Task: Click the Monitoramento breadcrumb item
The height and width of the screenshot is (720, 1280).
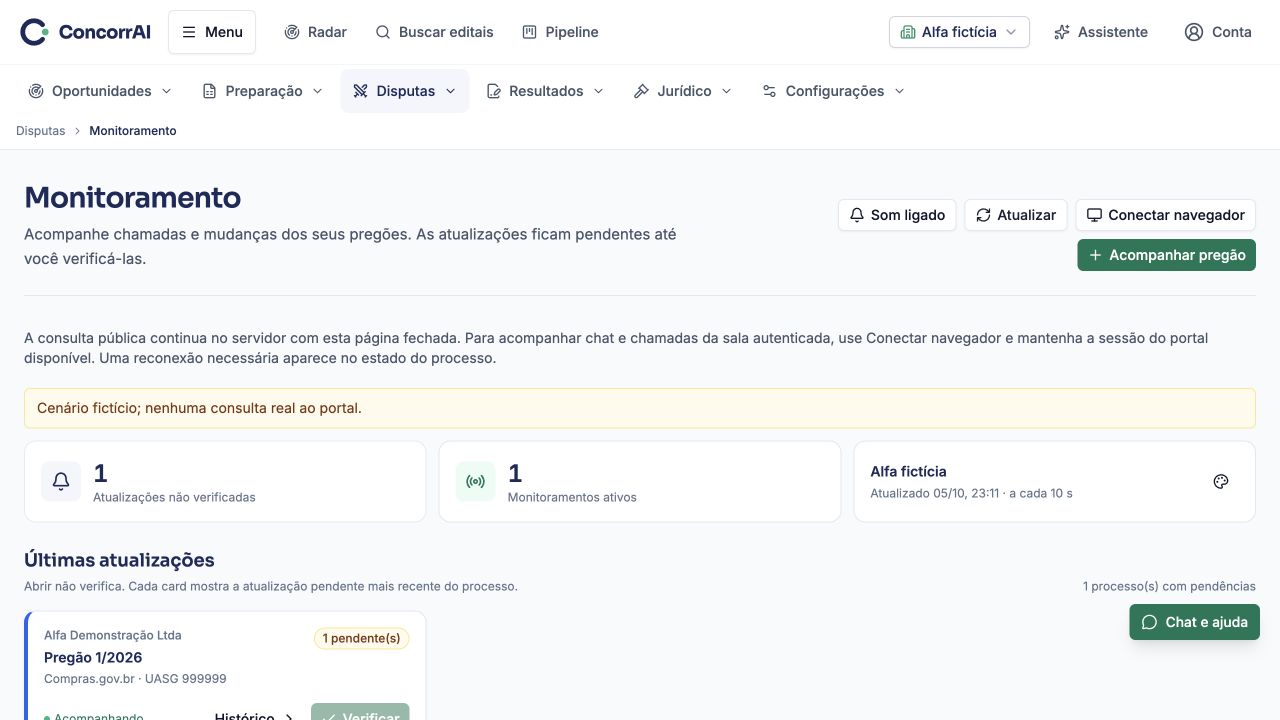Action: [133, 131]
